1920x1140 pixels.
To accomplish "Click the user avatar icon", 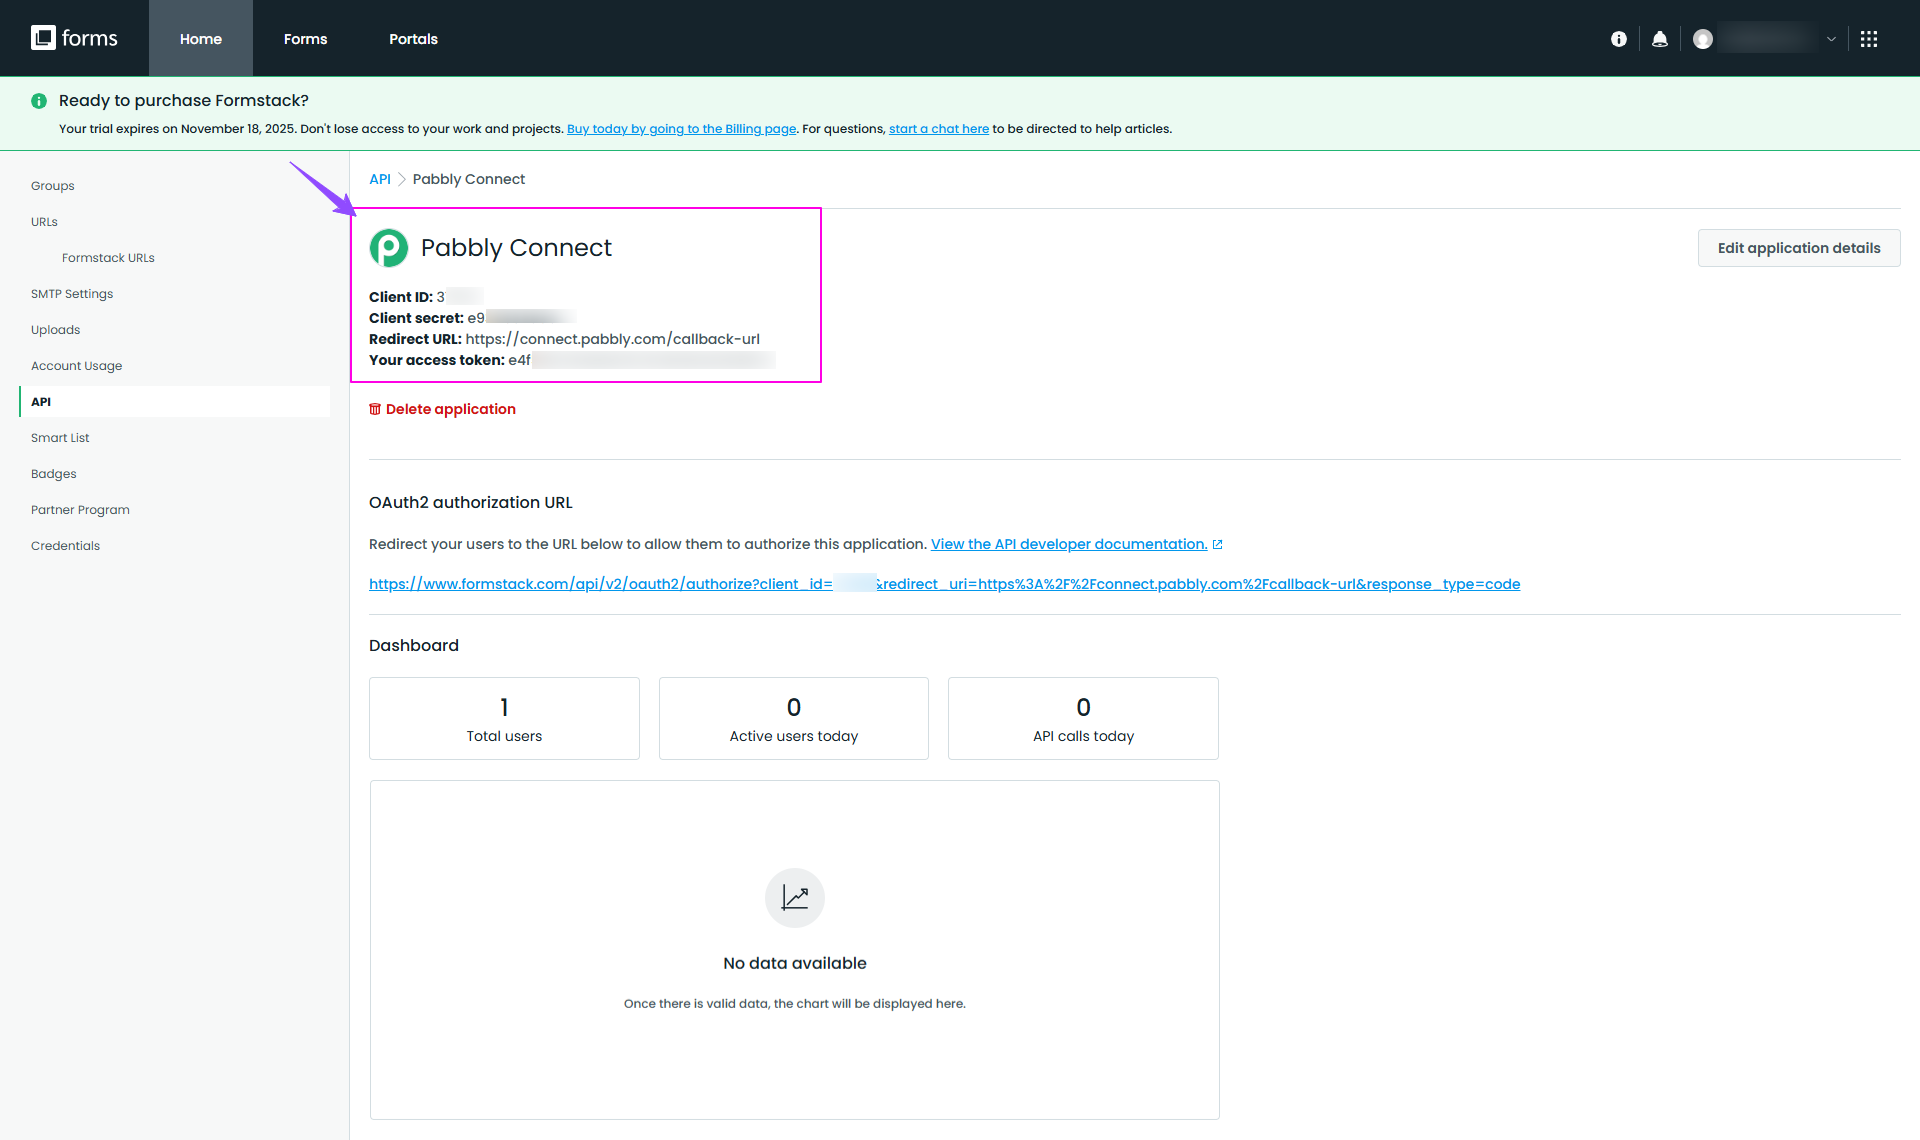I will pos(1702,39).
